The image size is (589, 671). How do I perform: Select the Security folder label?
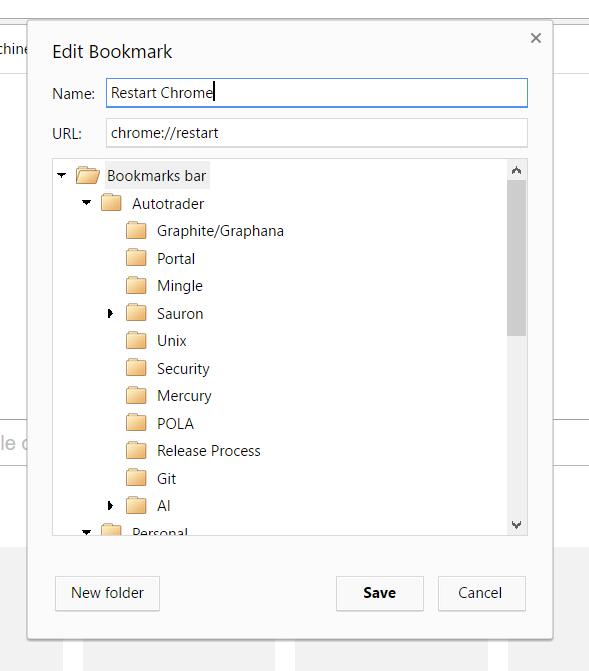point(183,369)
